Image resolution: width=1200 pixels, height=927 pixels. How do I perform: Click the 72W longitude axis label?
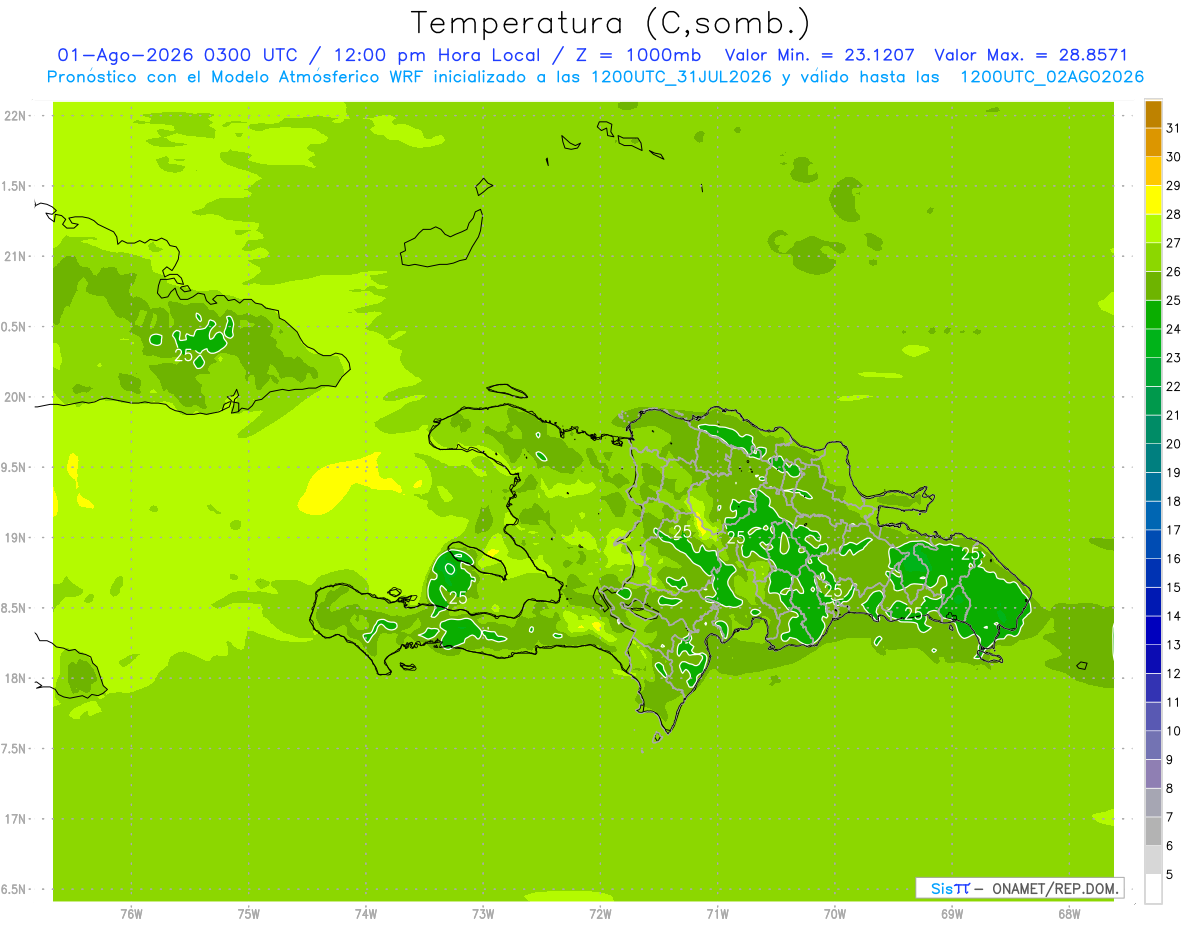(600, 914)
